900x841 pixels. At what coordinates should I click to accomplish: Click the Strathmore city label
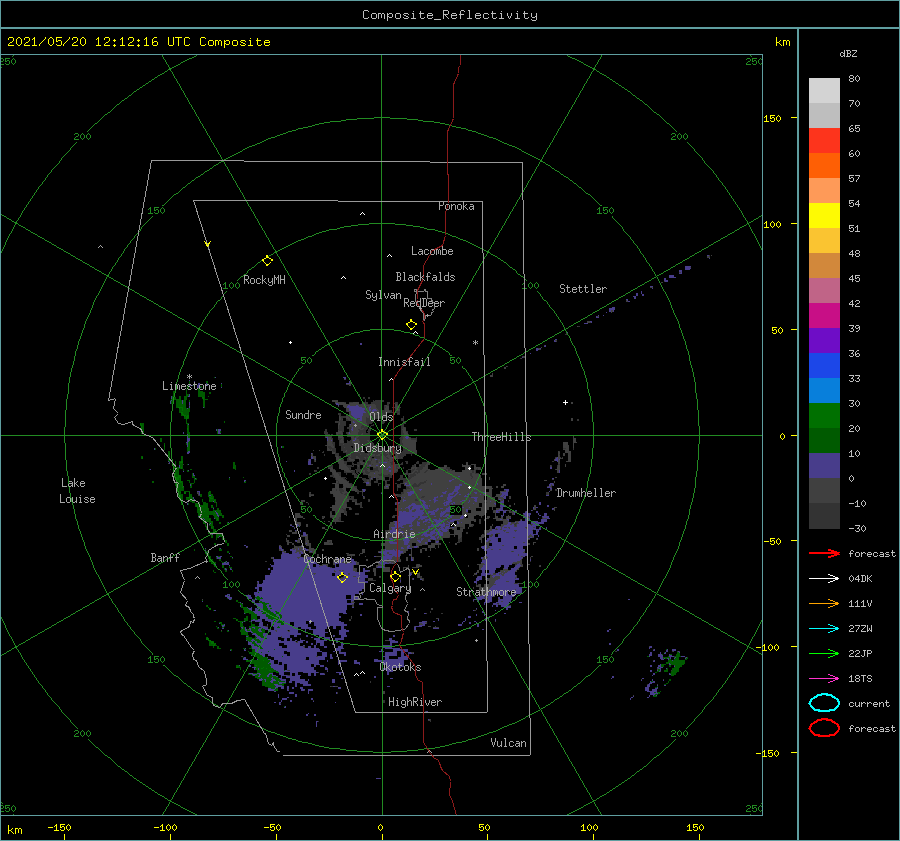tap(486, 592)
